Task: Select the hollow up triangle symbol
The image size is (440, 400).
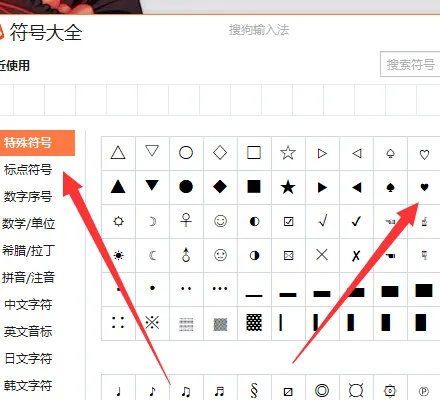Action: tap(118, 153)
